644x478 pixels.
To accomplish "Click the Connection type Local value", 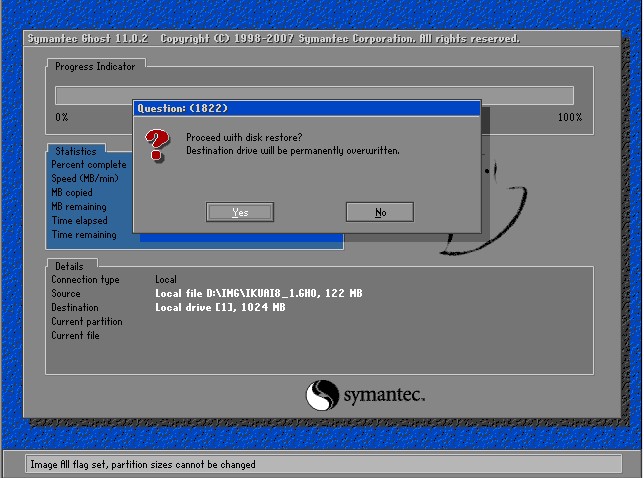I will coord(166,280).
